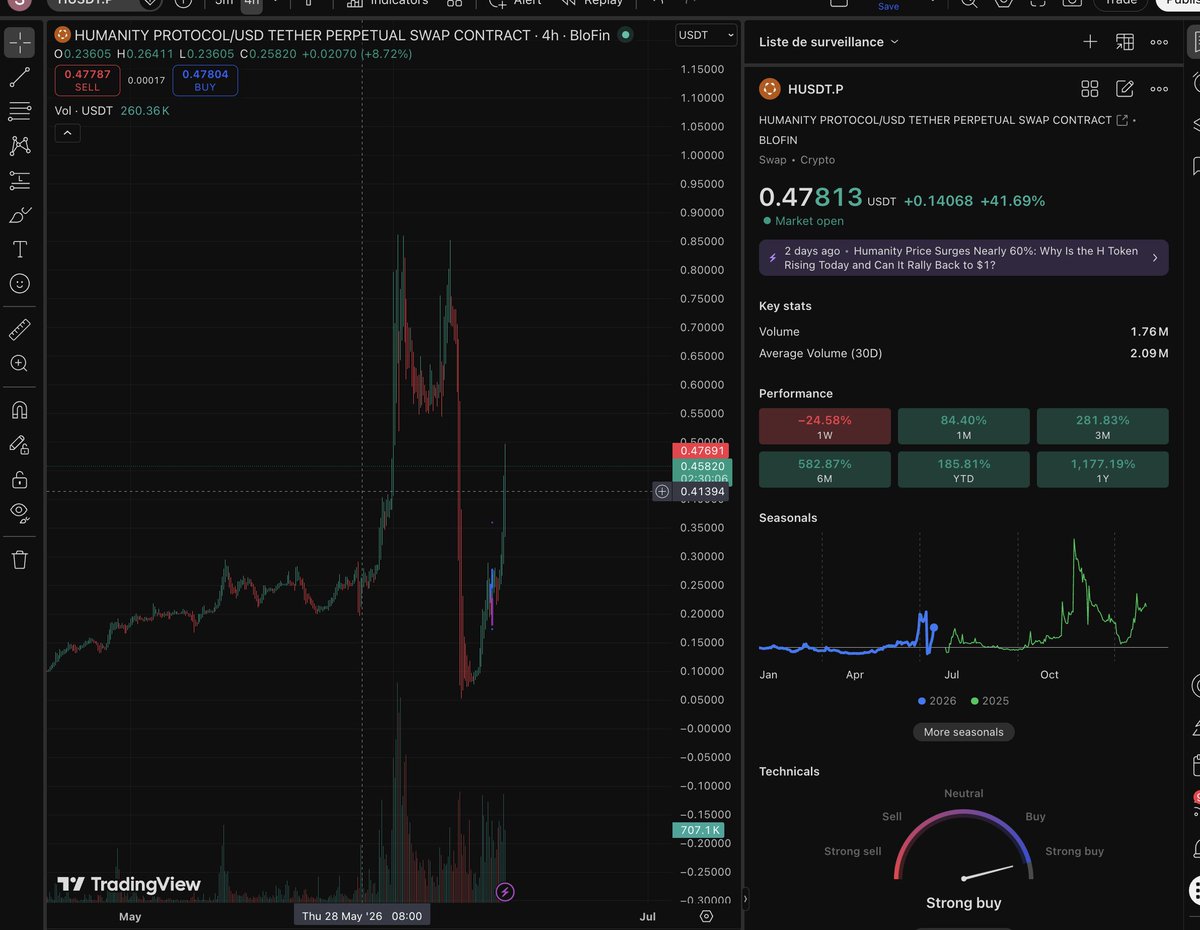
Task: Click the trash remove objects icon
Action: pos(19,559)
